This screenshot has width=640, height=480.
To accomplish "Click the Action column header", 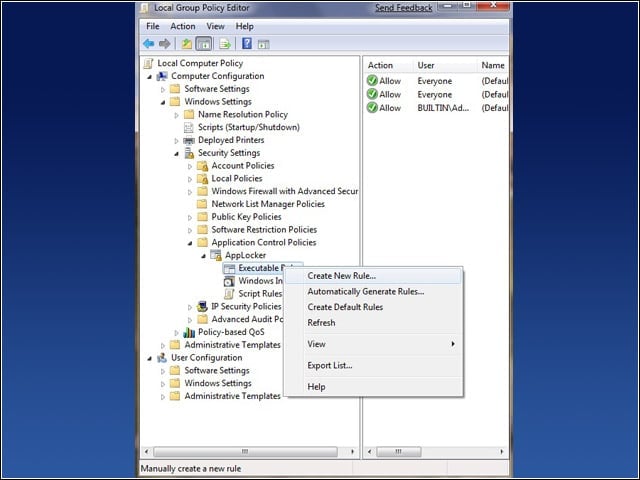I will (x=389, y=65).
